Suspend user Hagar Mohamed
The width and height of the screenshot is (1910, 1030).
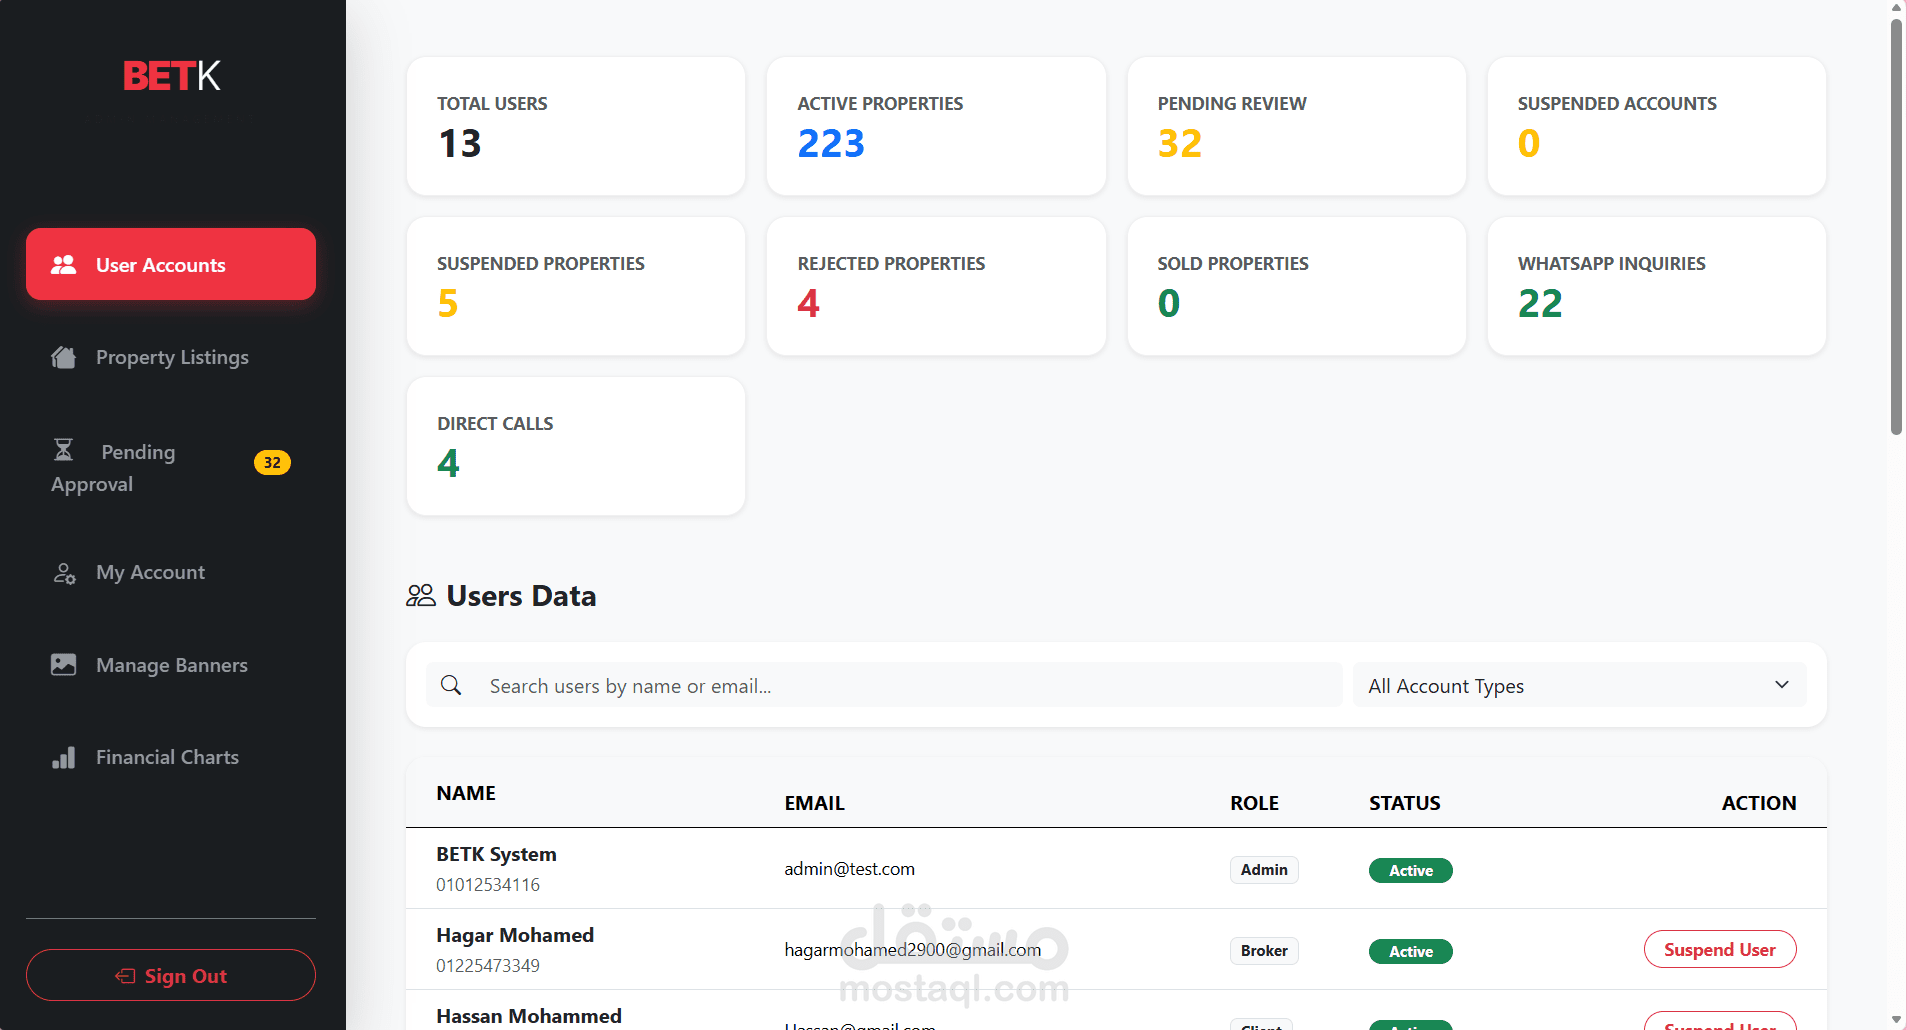[x=1719, y=950]
